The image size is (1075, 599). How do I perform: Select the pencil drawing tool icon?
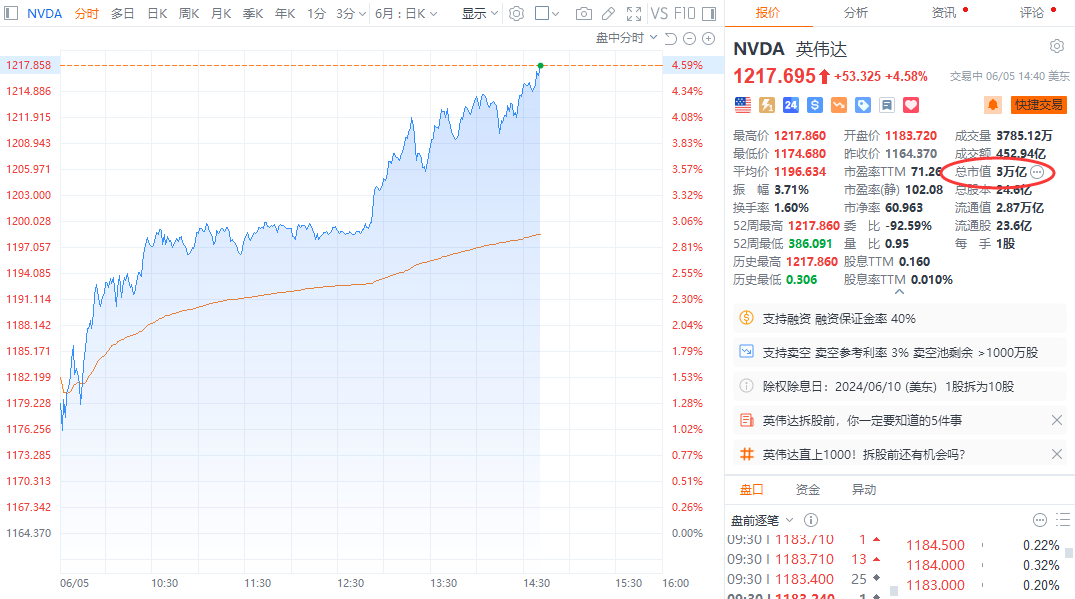609,14
